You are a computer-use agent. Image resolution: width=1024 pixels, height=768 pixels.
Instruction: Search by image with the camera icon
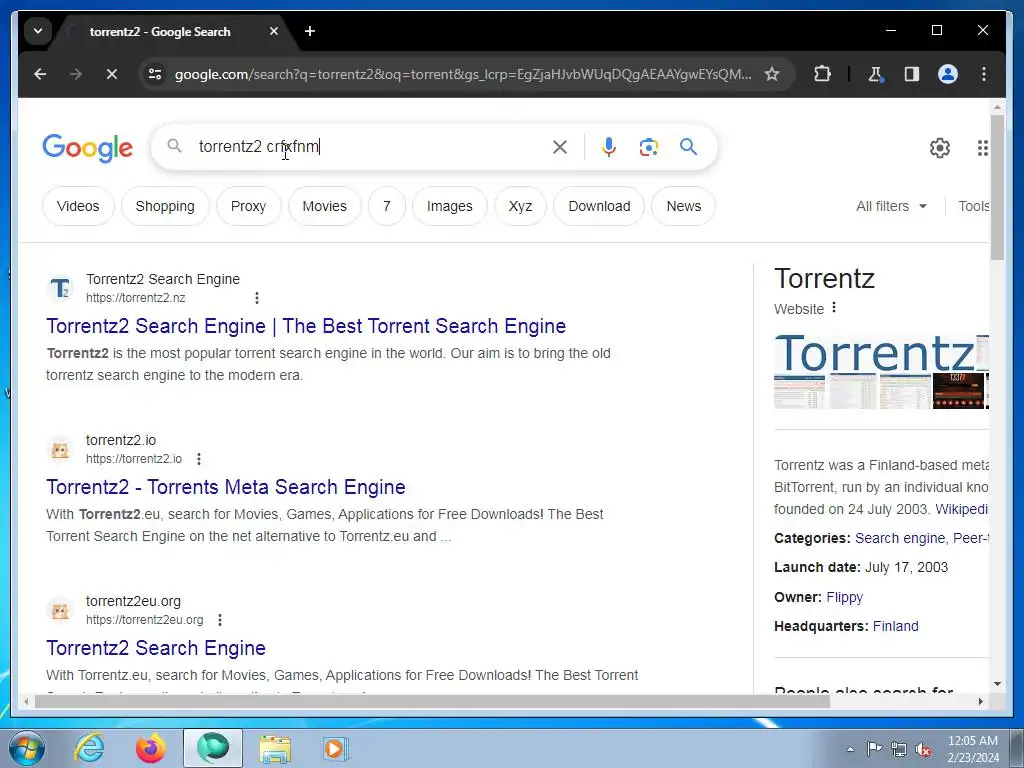(648, 147)
